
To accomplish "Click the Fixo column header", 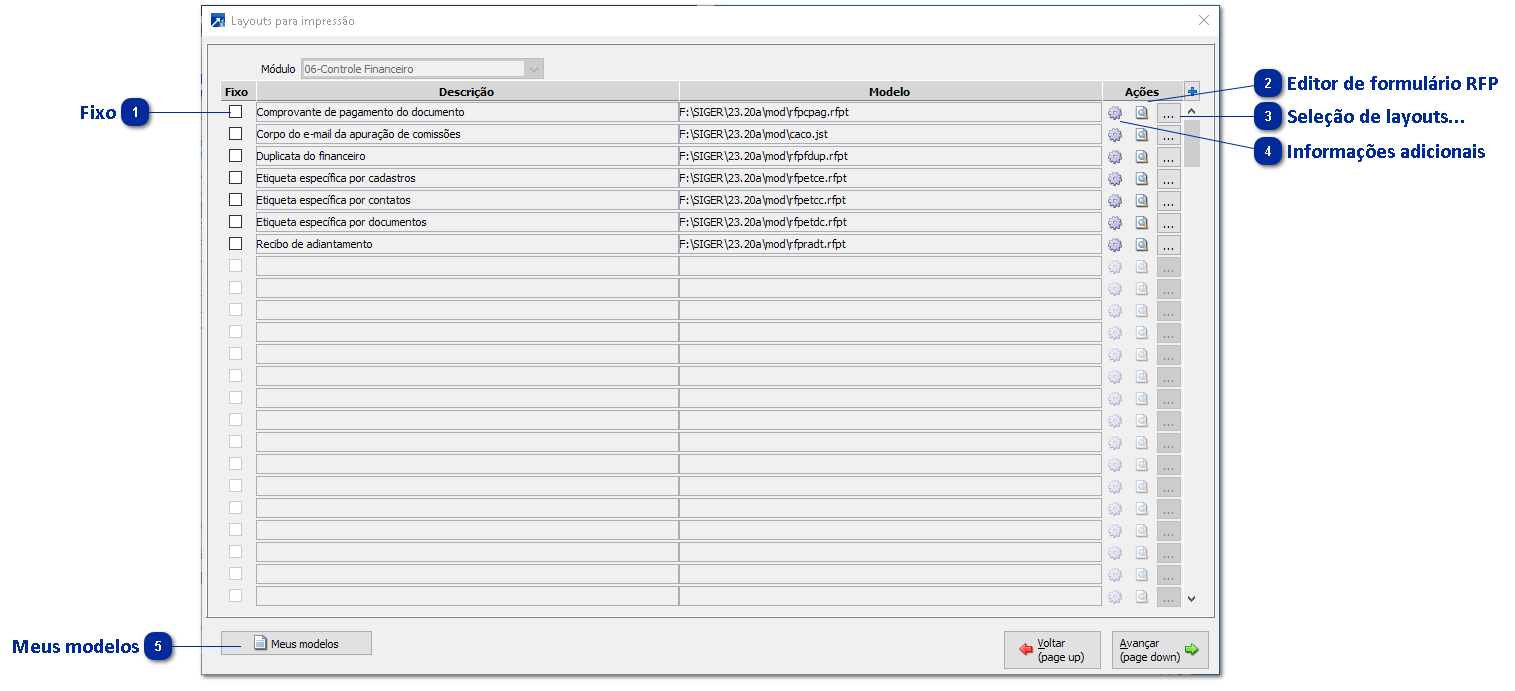I will coord(237,91).
